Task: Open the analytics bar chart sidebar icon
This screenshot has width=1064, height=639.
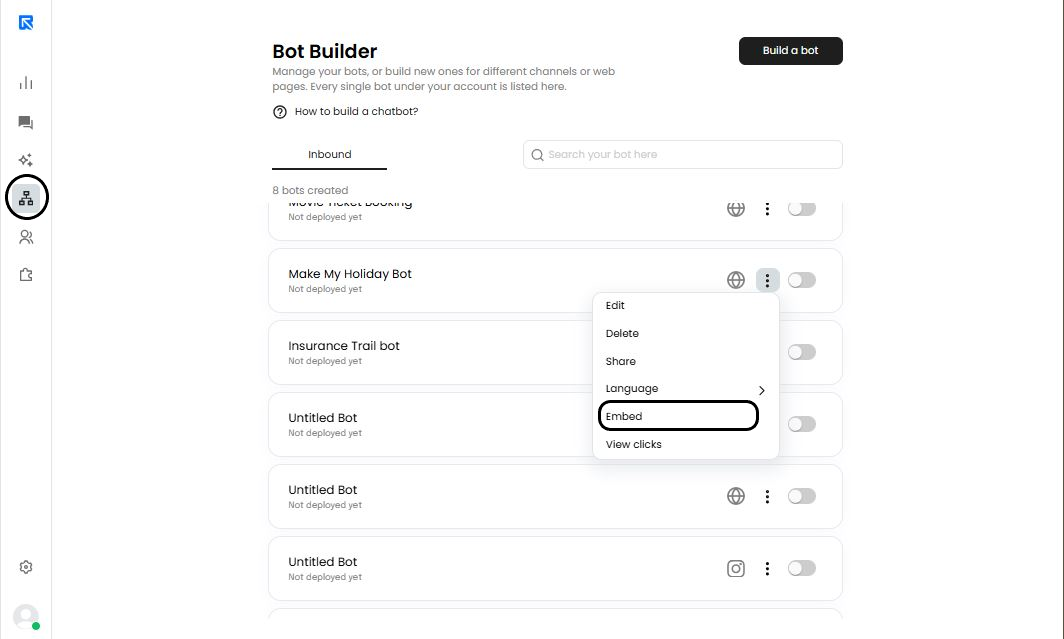Action: pos(26,83)
